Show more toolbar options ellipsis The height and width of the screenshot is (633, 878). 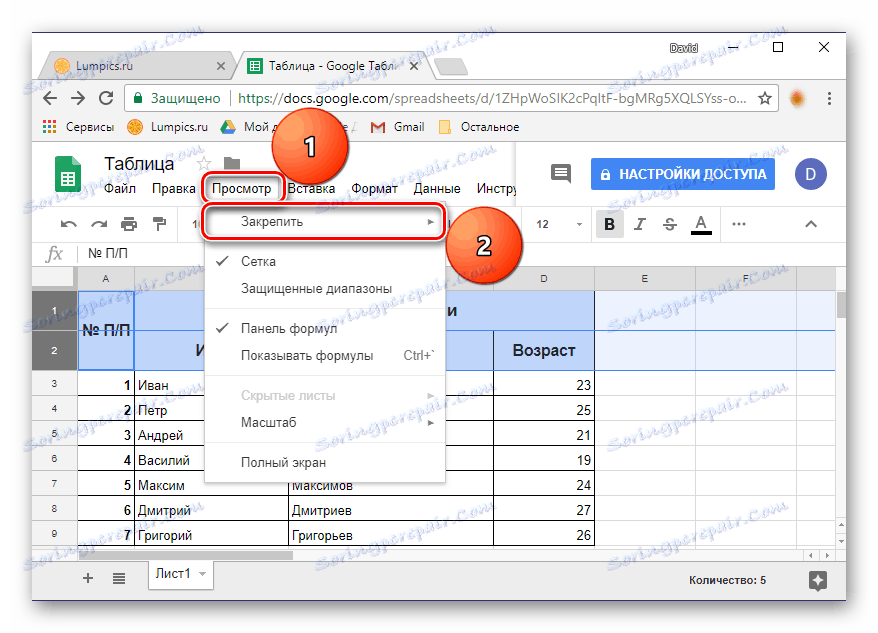point(739,225)
